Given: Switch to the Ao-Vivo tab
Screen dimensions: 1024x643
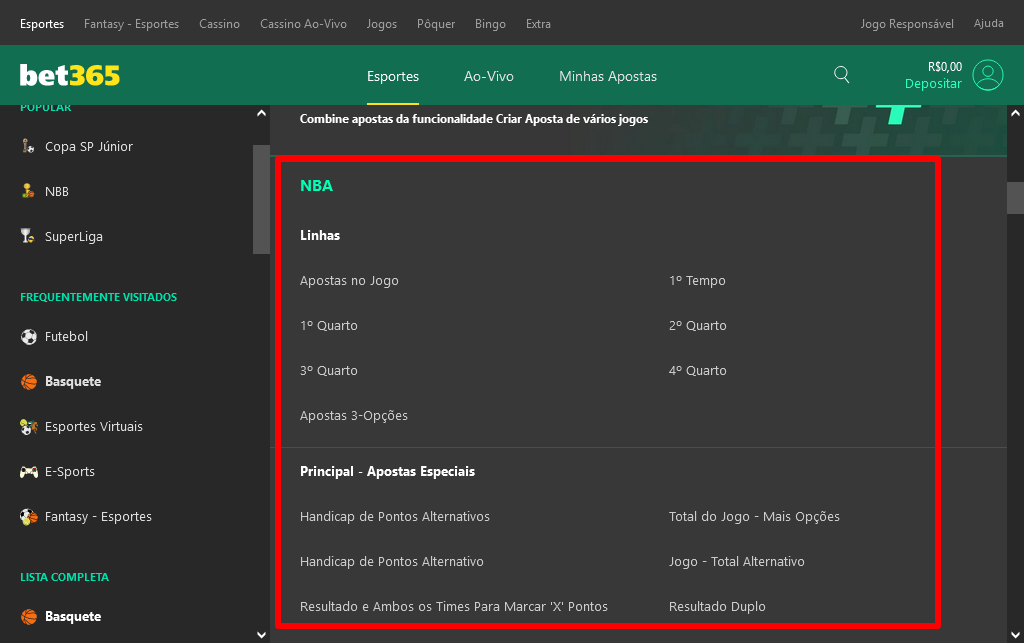Looking at the screenshot, I should pyautogui.click(x=488, y=76).
